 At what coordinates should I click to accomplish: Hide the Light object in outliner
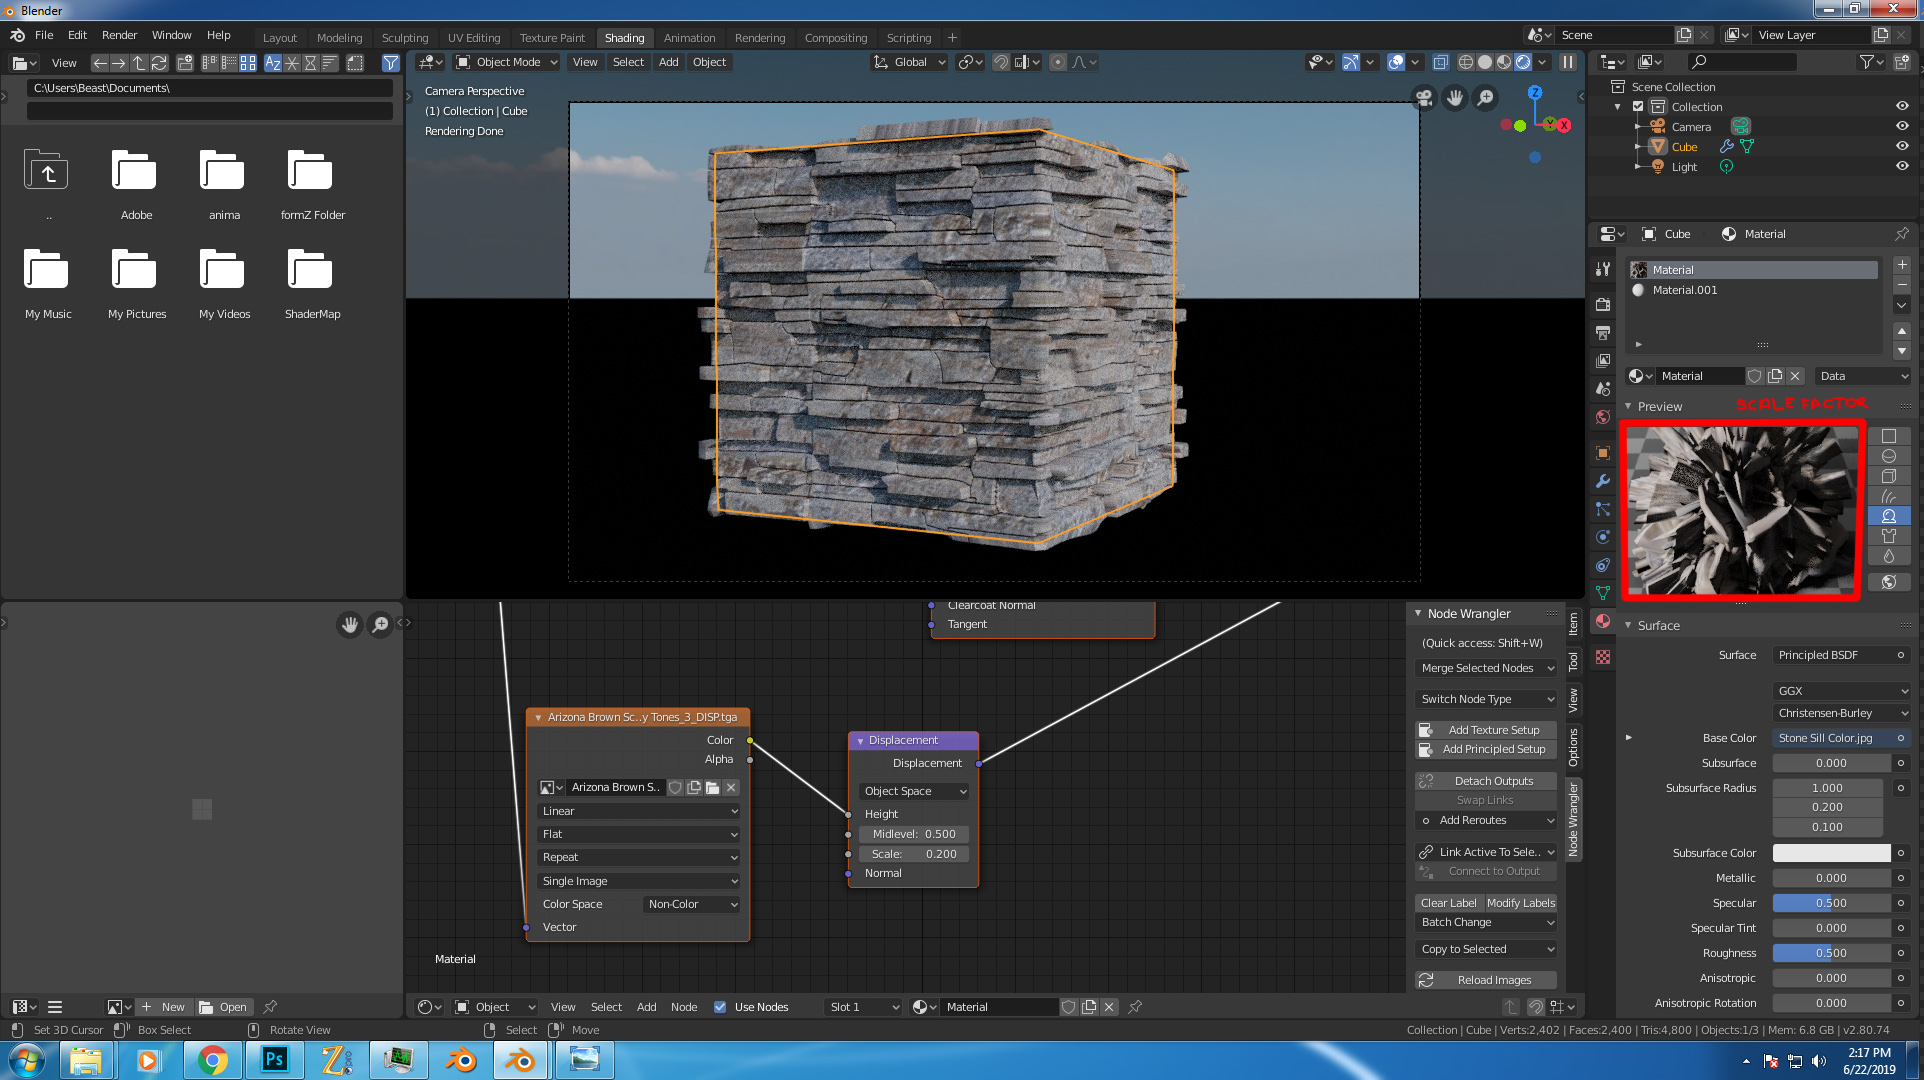(x=1902, y=166)
